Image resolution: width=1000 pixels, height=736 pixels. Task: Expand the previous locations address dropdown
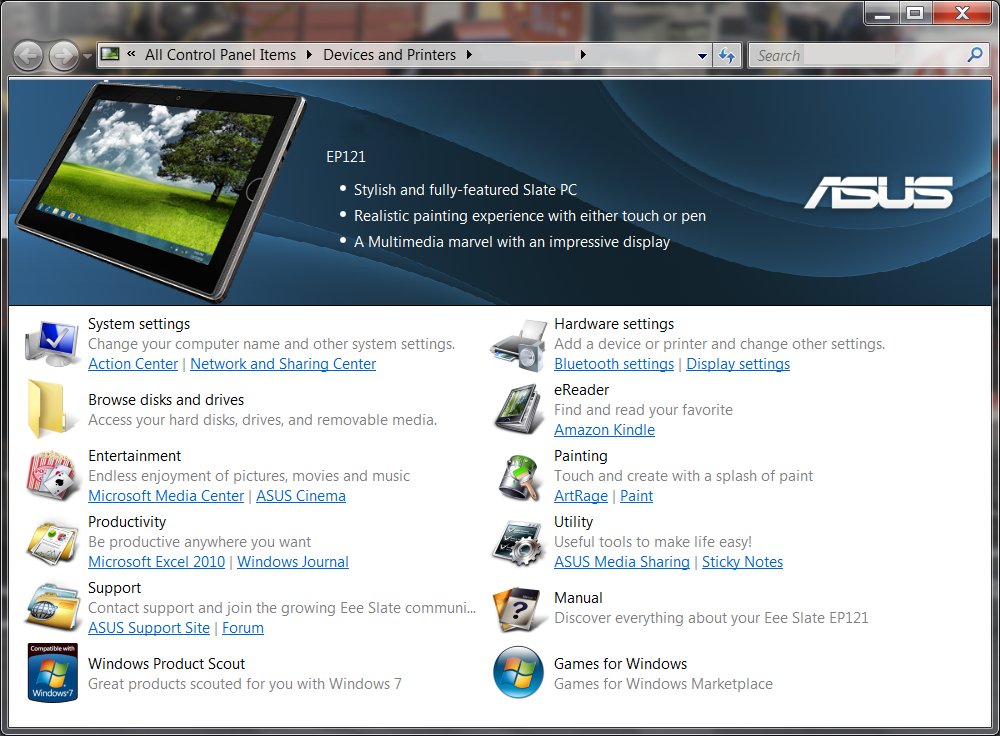point(702,55)
